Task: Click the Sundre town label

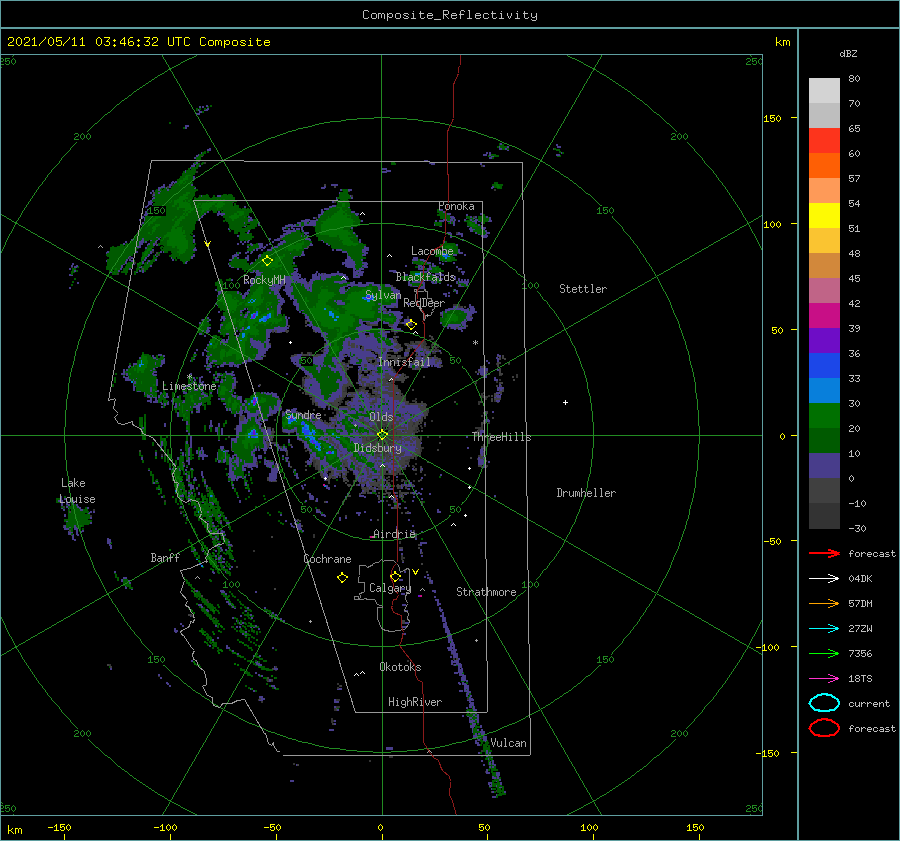Action: click(302, 414)
